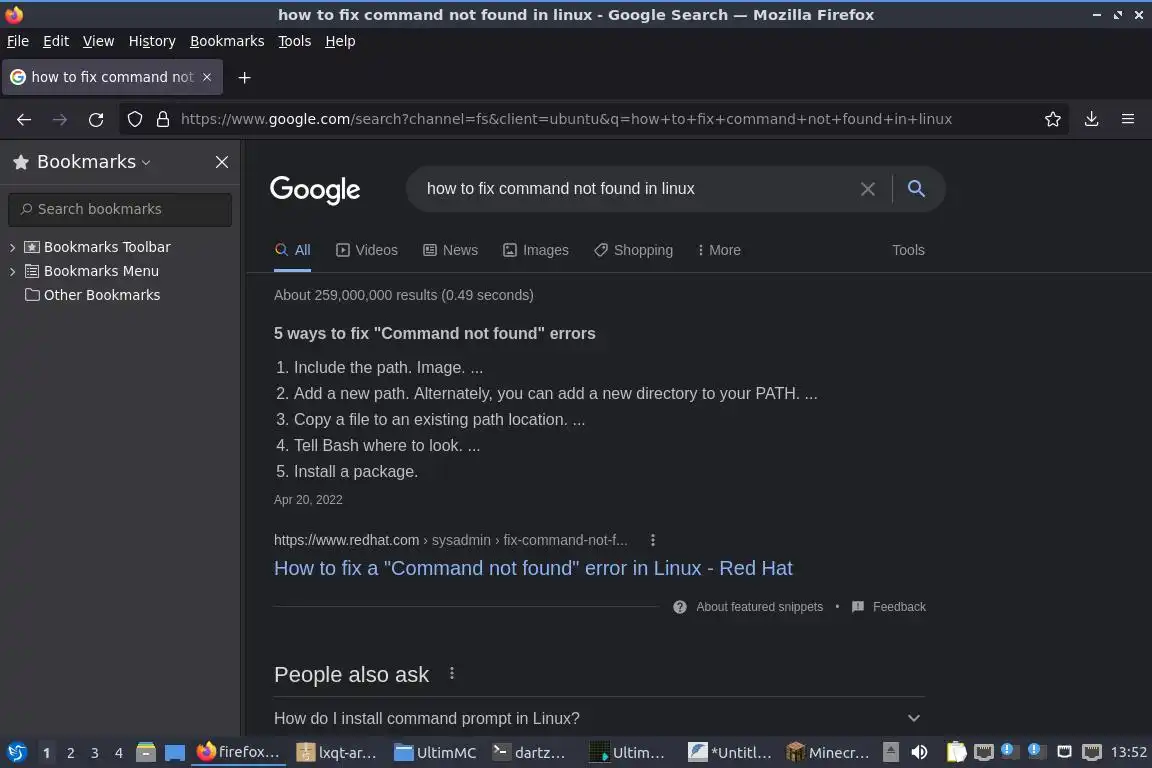
Task: Switch to Minecraft window in taskbar
Action: click(828, 752)
